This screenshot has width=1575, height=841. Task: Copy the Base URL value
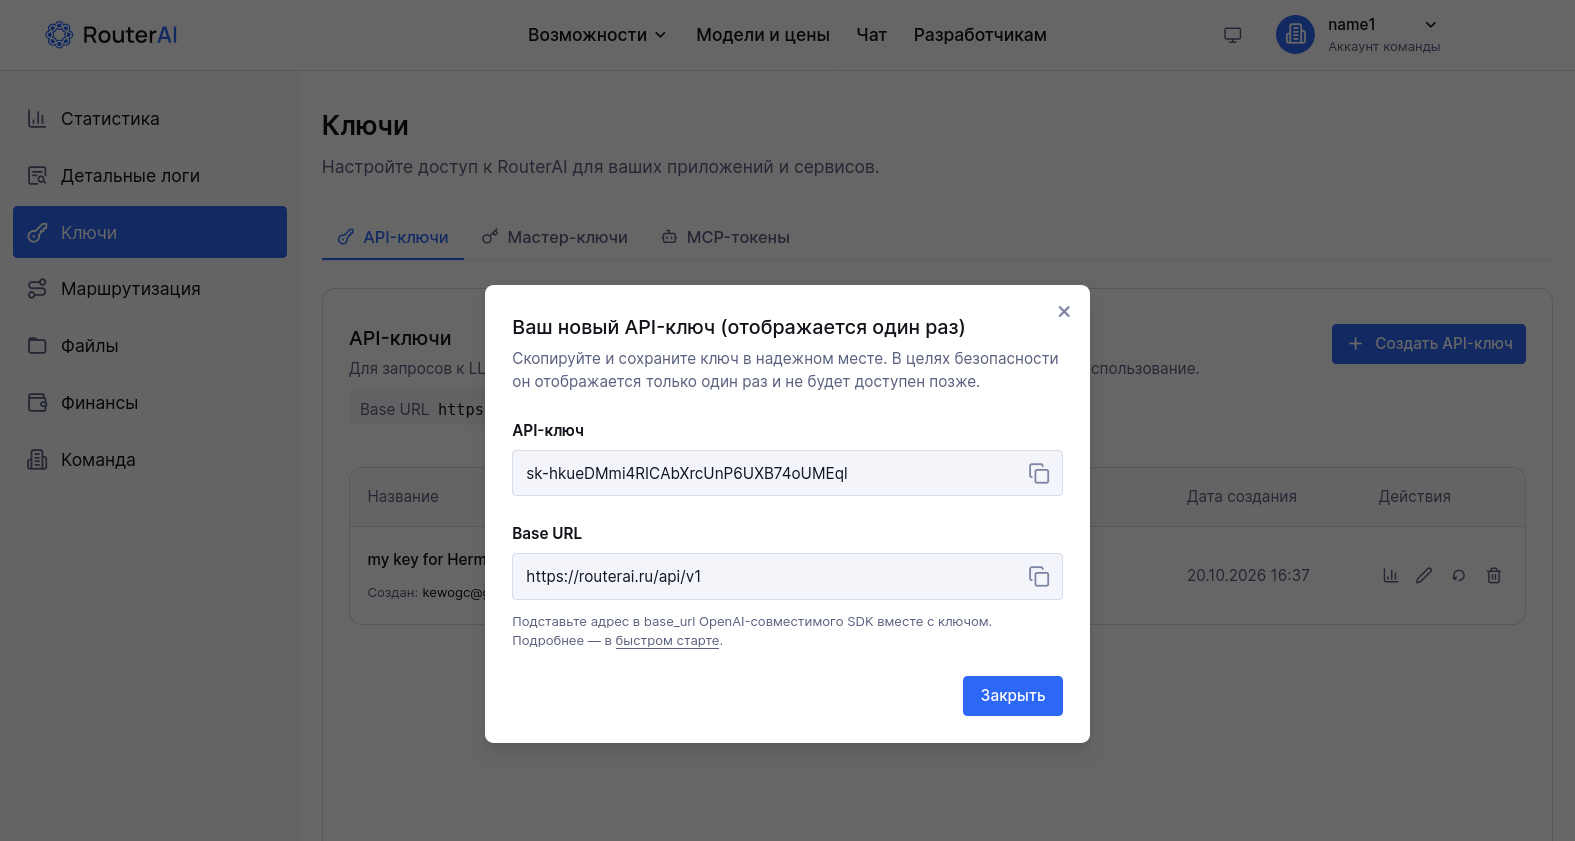1039,576
